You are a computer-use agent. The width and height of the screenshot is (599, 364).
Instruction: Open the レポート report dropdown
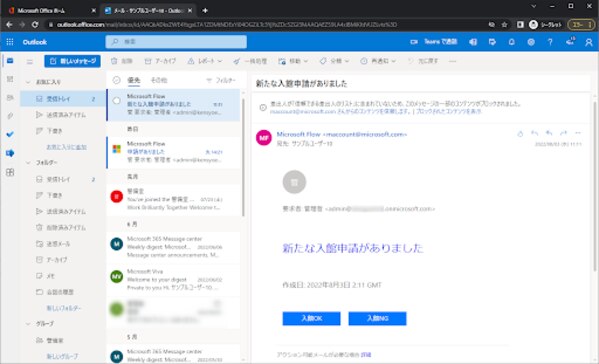205,61
